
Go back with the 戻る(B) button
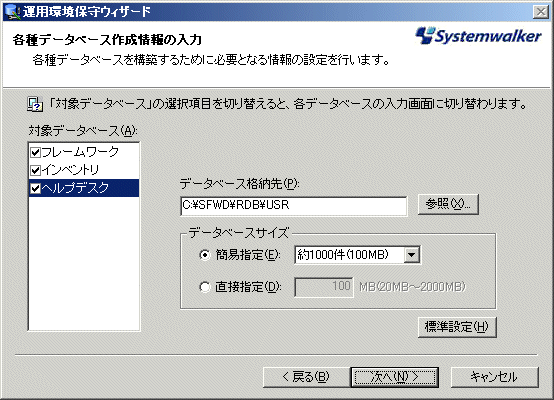coord(306,377)
